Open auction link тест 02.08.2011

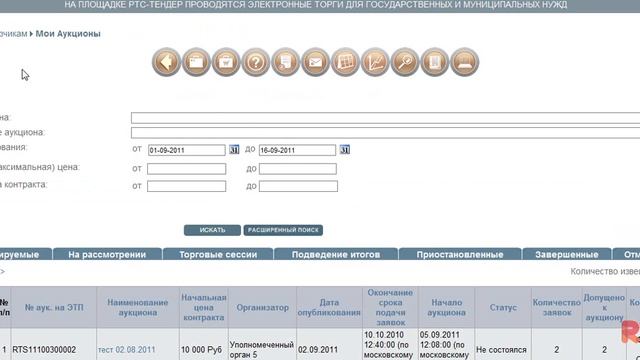127,350
